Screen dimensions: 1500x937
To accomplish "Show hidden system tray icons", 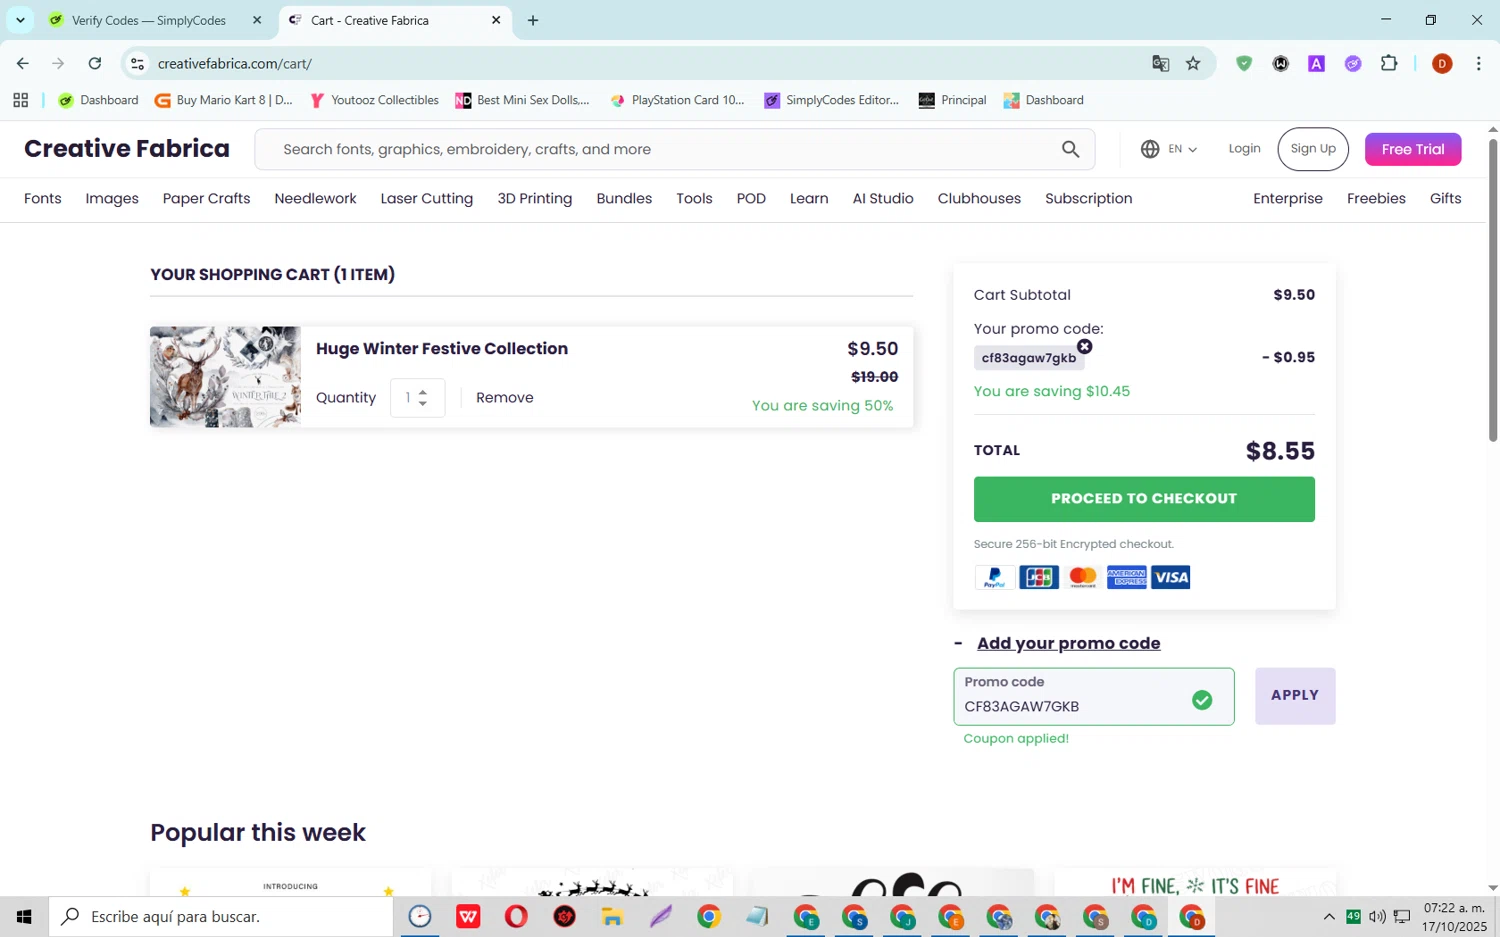I will tap(1329, 916).
